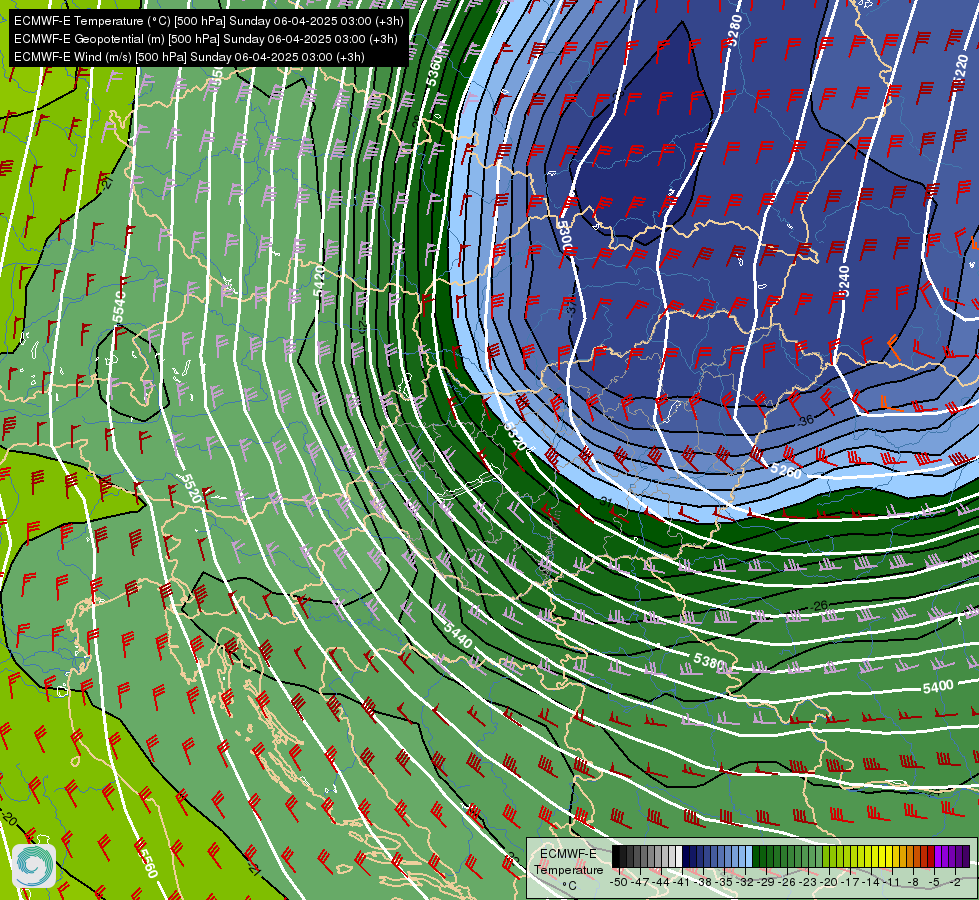Image resolution: width=979 pixels, height=900 pixels.
Task: Click the -20 isotherm label on the map
Action: [x=9, y=818]
